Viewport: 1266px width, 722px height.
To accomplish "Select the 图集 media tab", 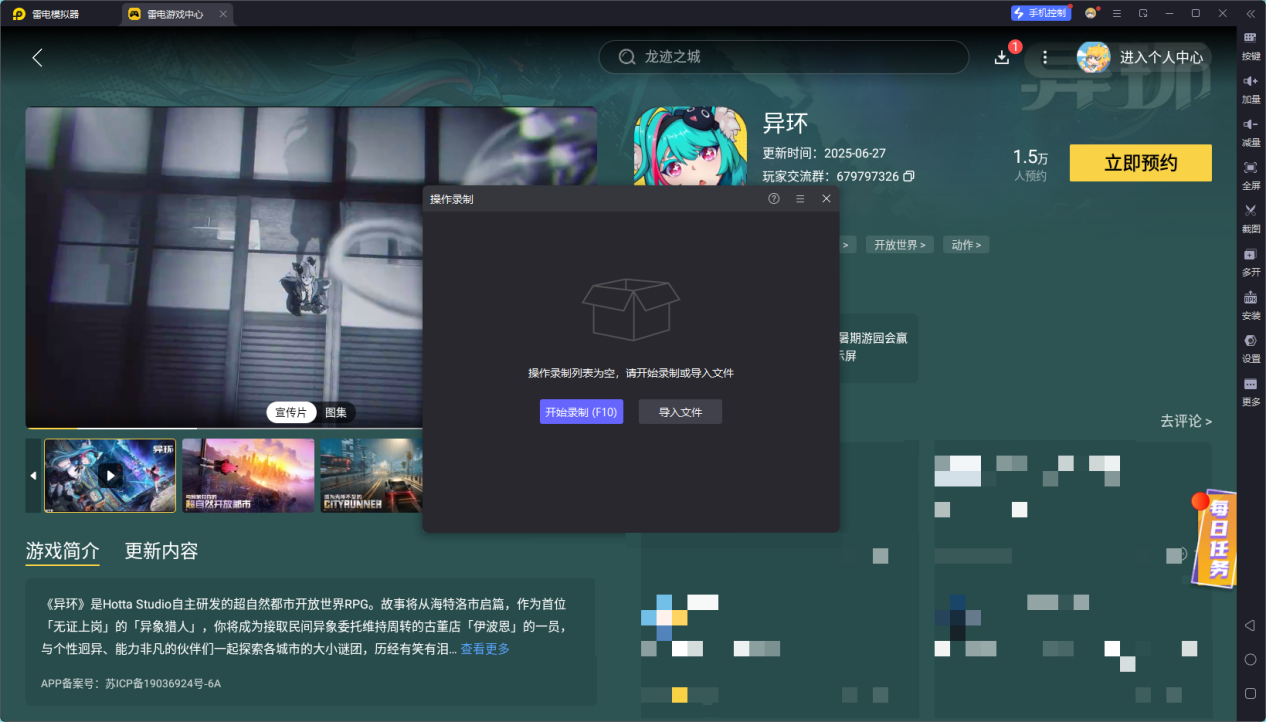I will tap(336, 412).
